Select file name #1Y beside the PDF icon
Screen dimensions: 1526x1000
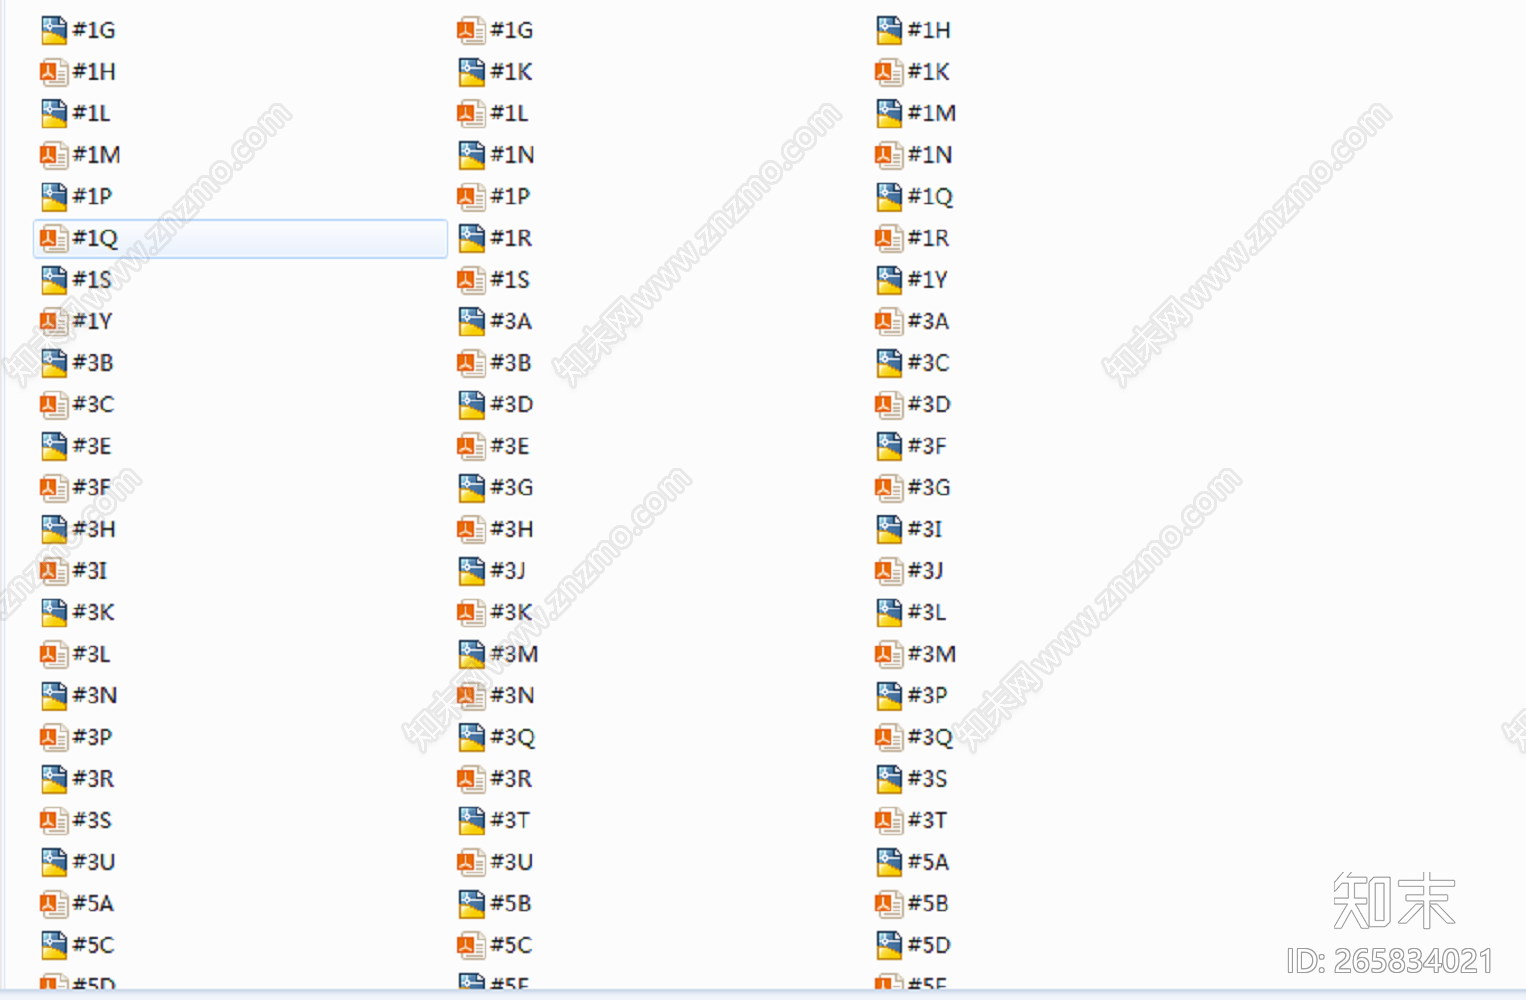[x=92, y=321]
